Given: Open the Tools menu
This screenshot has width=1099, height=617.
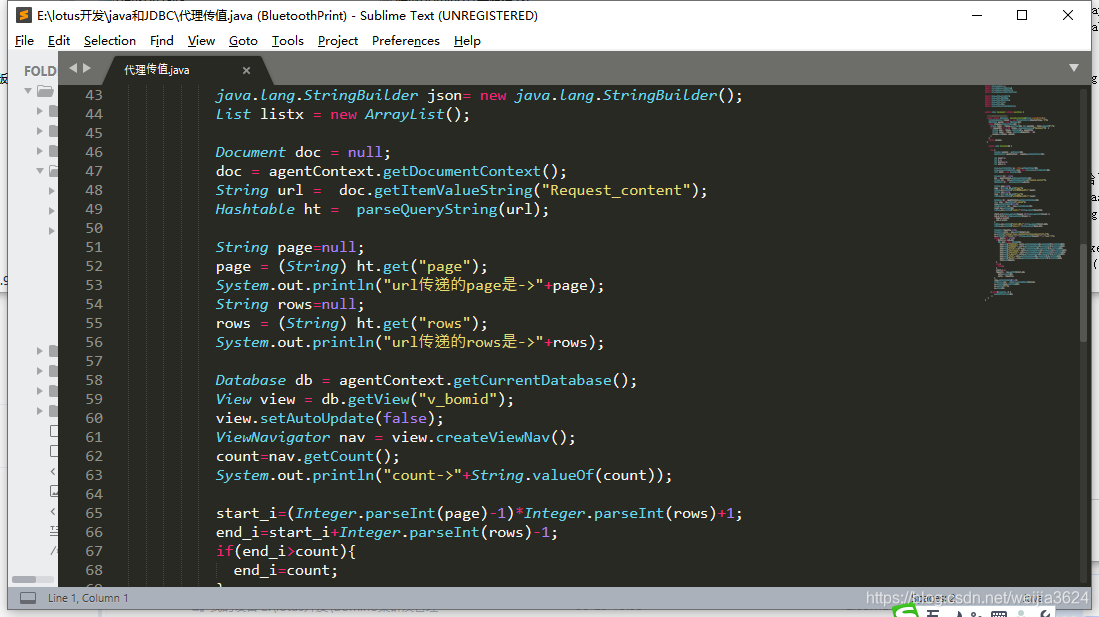Looking at the screenshot, I should coord(288,41).
